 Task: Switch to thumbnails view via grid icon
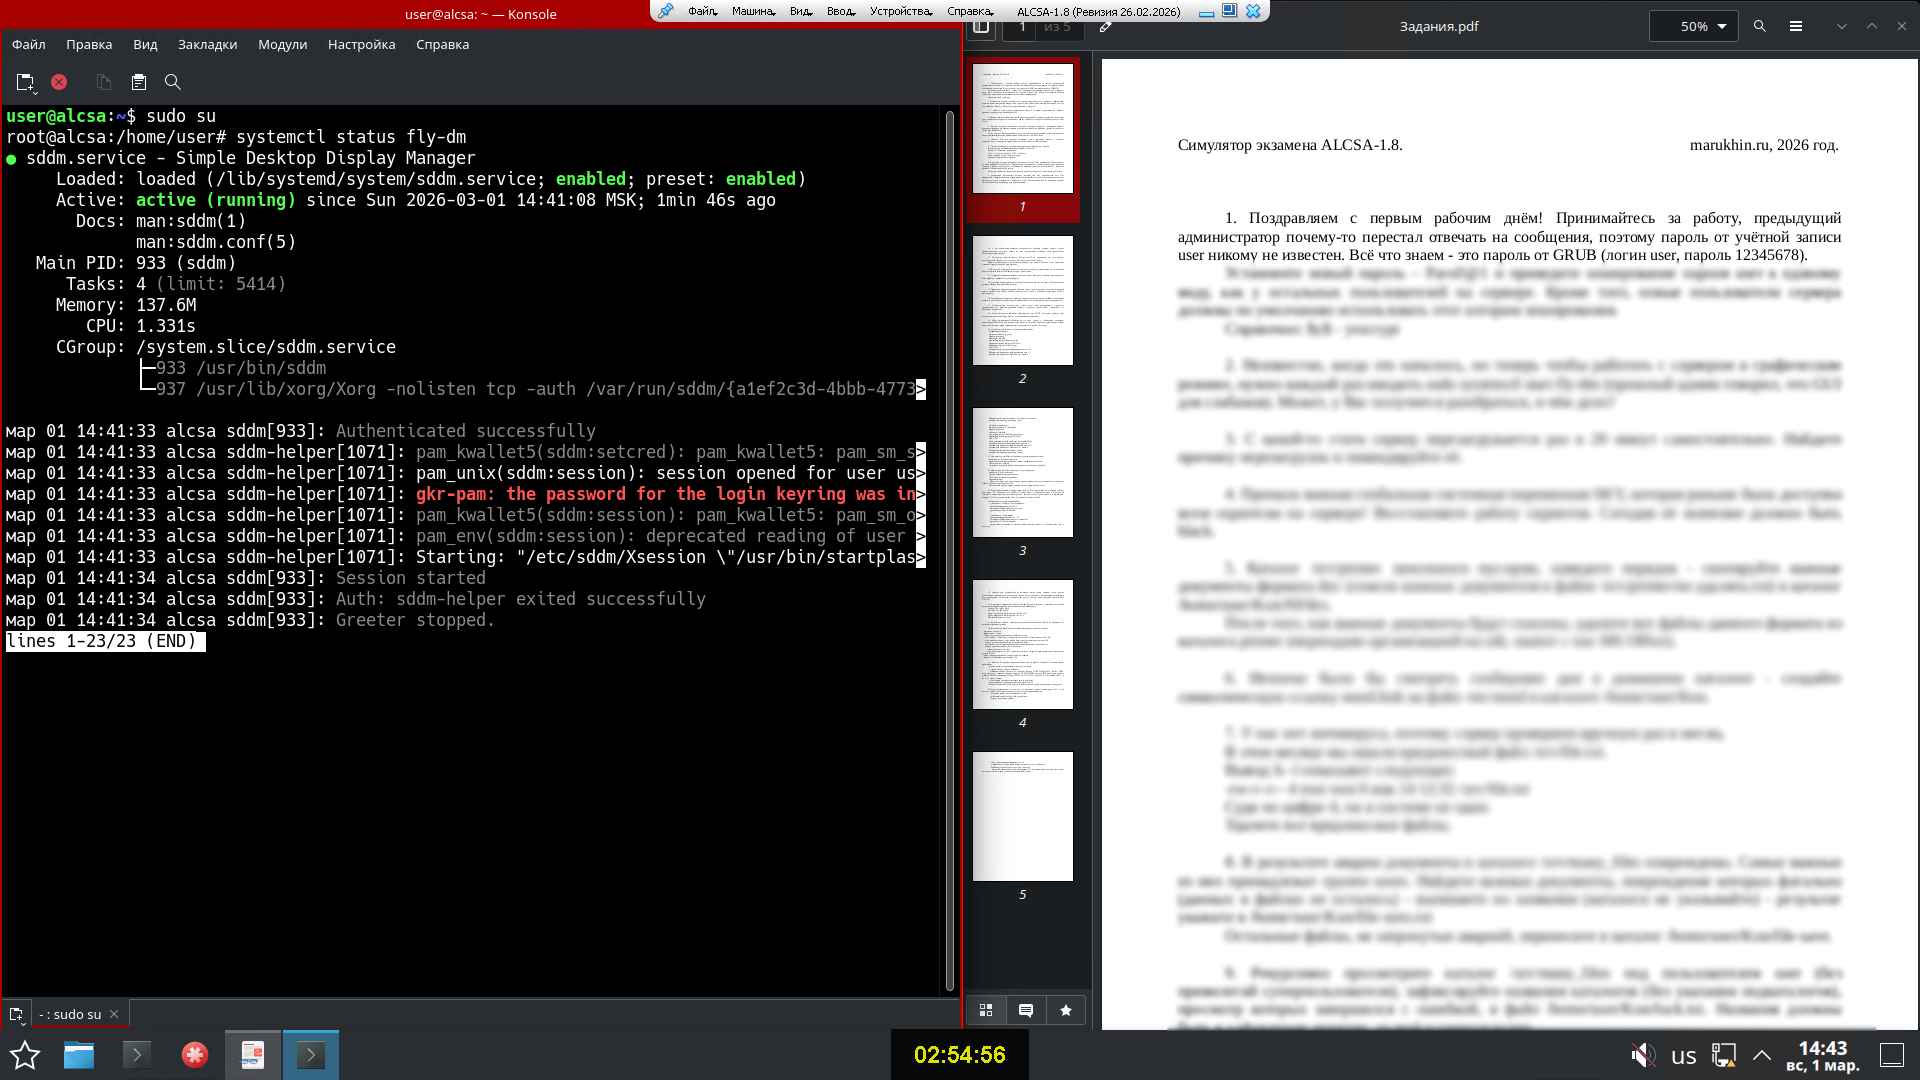click(986, 1010)
